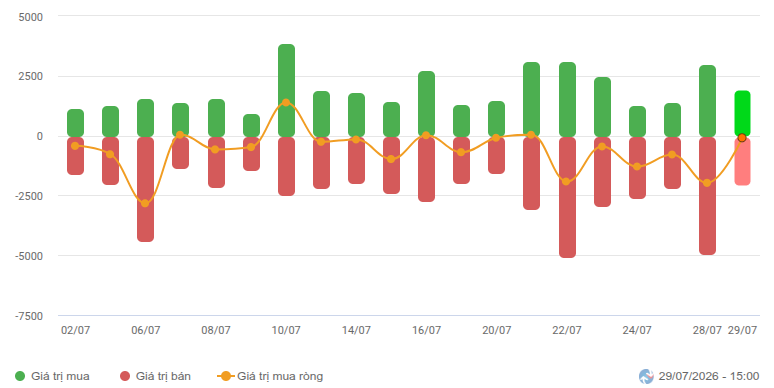Click the 29/07/2026 - 15:00 timestamp text
774x388 pixels.
pos(708,376)
